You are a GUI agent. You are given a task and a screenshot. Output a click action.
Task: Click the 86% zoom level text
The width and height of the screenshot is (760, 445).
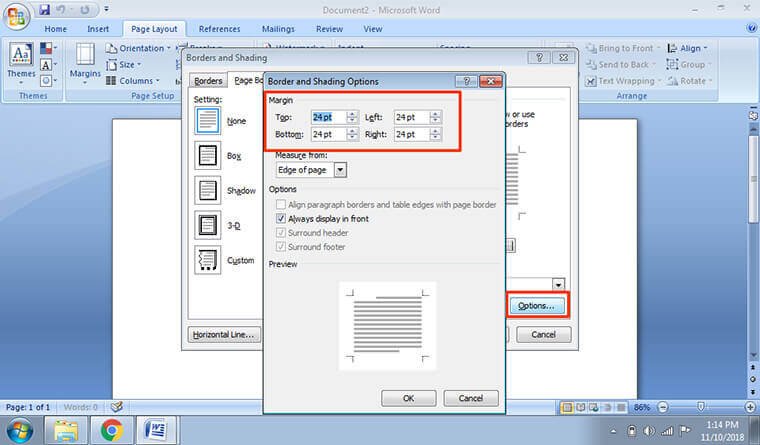click(x=641, y=407)
